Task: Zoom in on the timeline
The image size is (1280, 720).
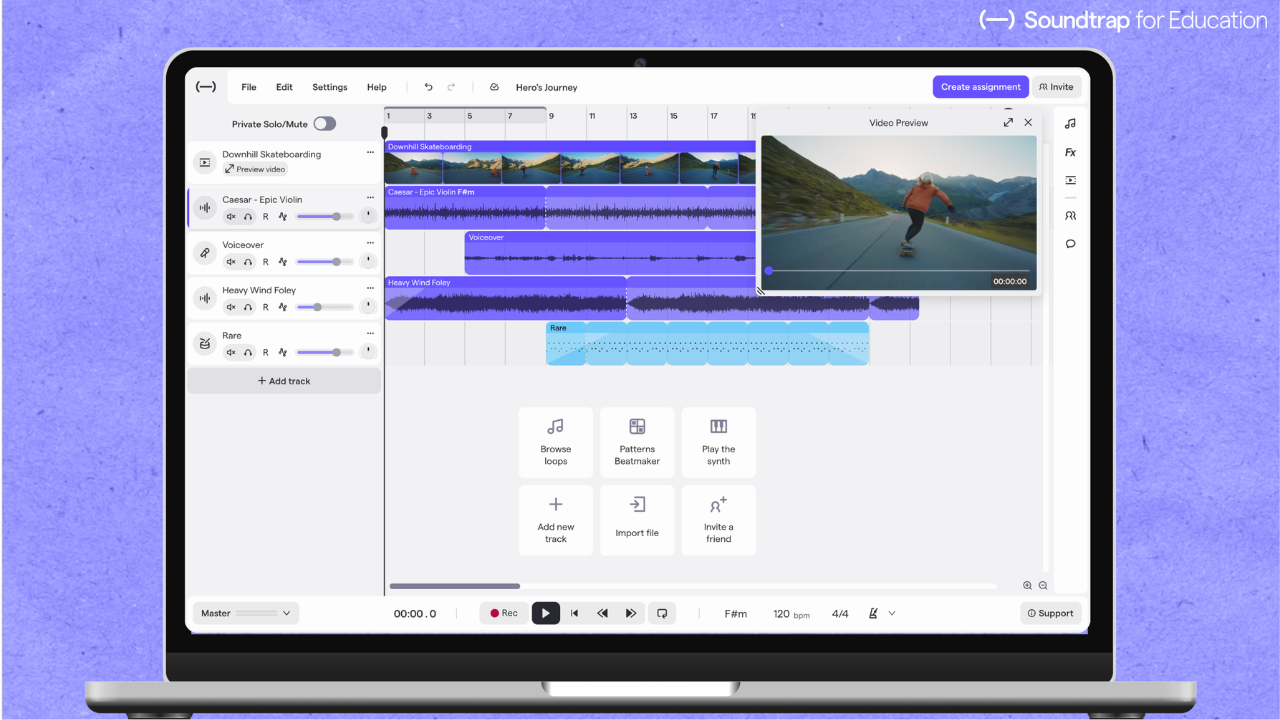Action: point(1027,586)
